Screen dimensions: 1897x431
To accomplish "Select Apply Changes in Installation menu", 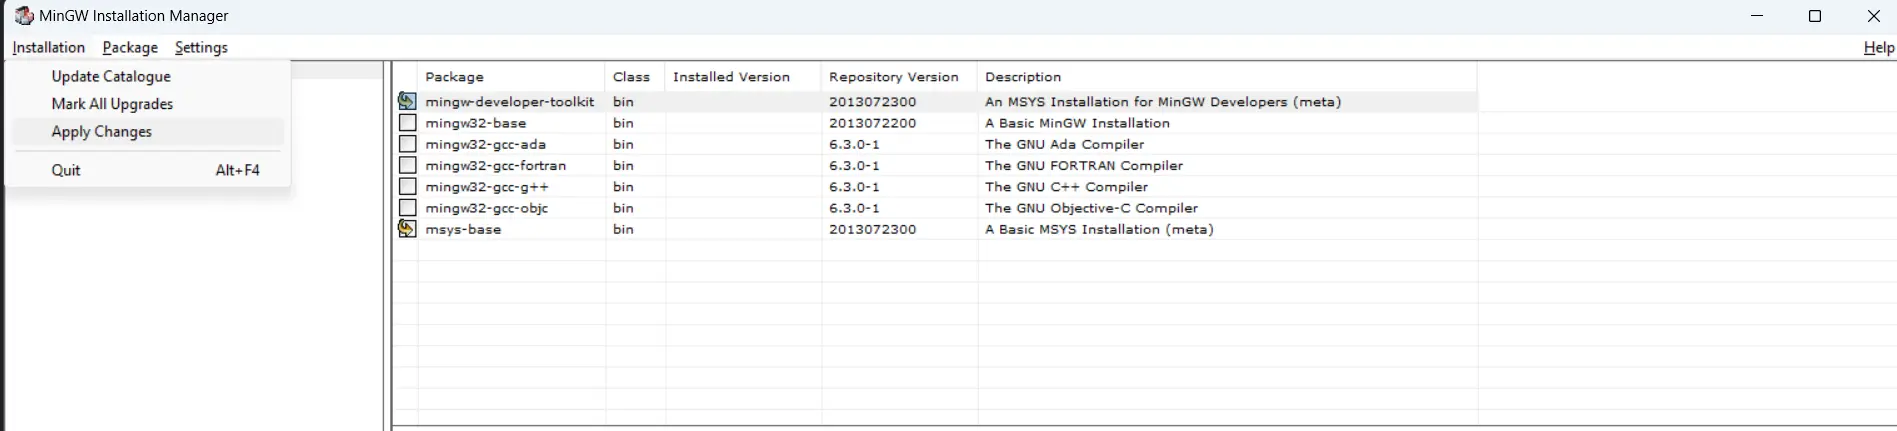I will tap(148, 132).
